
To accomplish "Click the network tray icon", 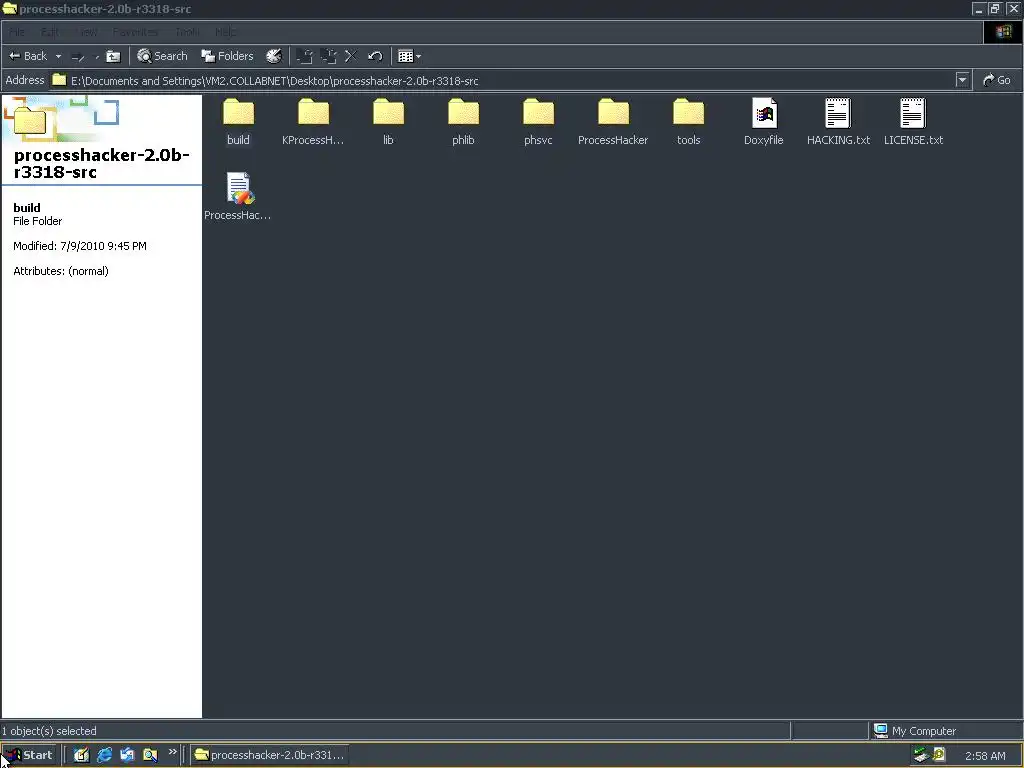I will tap(921, 755).
